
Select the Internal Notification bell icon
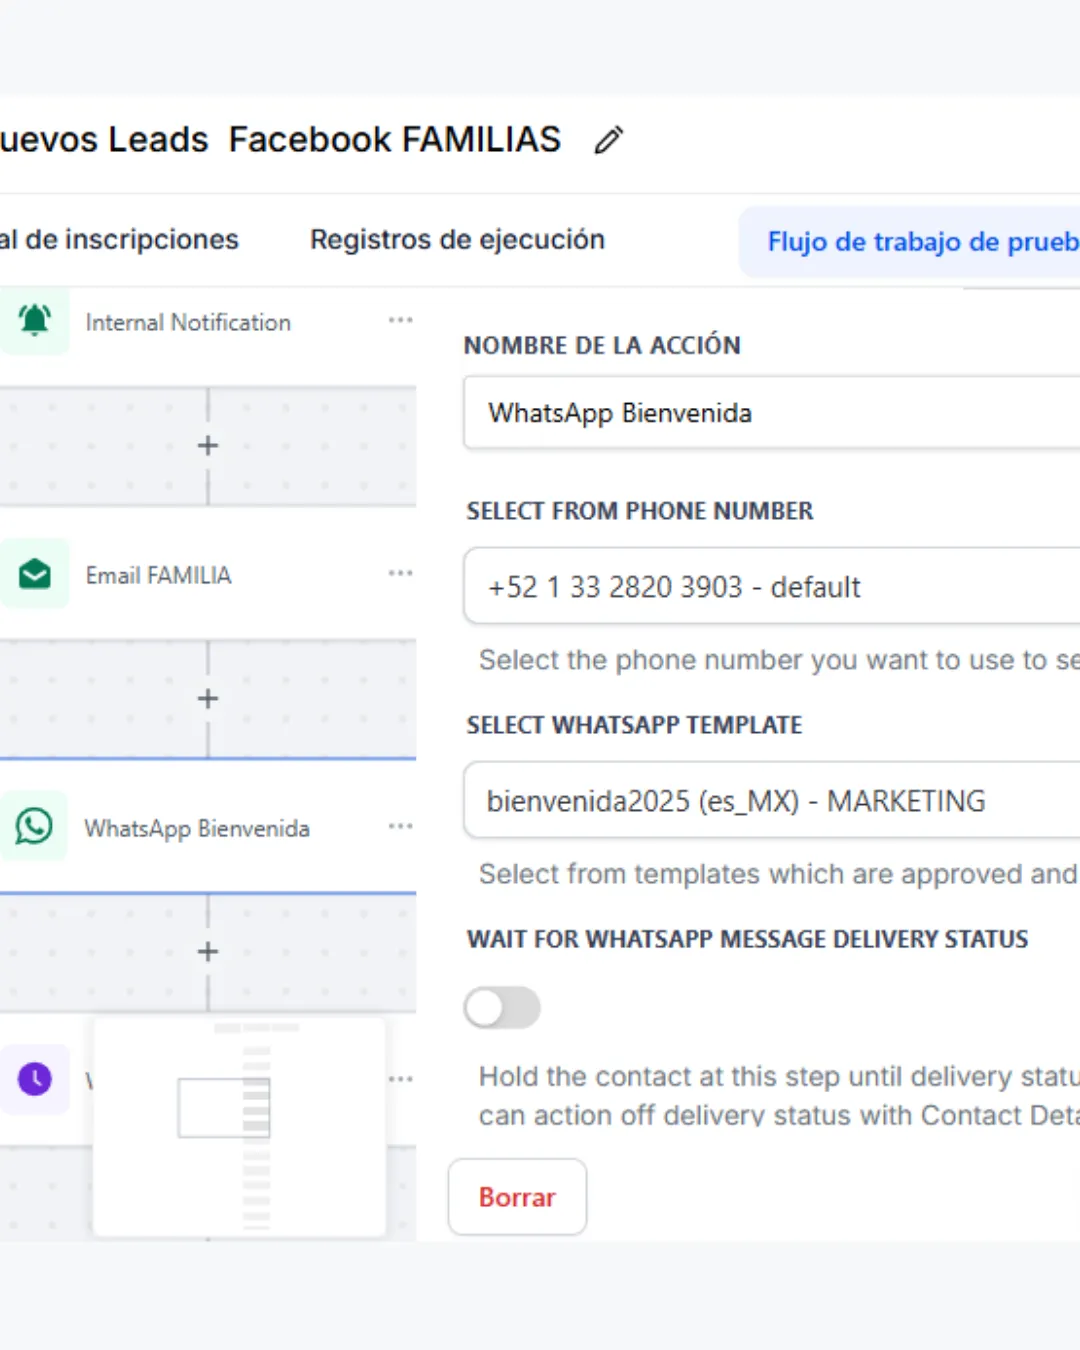tap(35, 321)
